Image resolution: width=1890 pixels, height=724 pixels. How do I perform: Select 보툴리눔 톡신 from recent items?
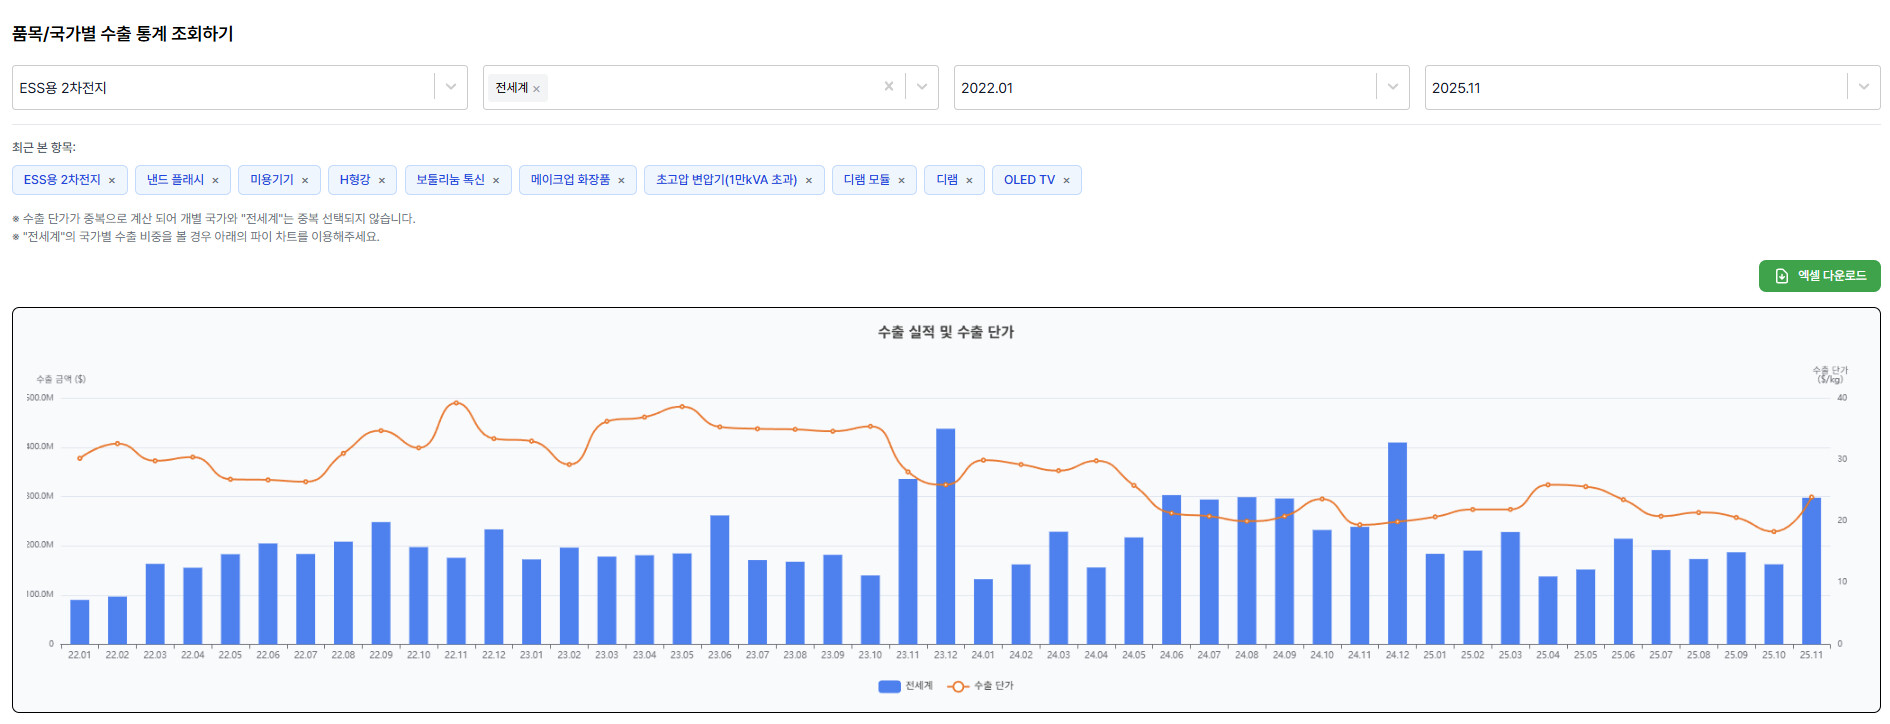450,180
